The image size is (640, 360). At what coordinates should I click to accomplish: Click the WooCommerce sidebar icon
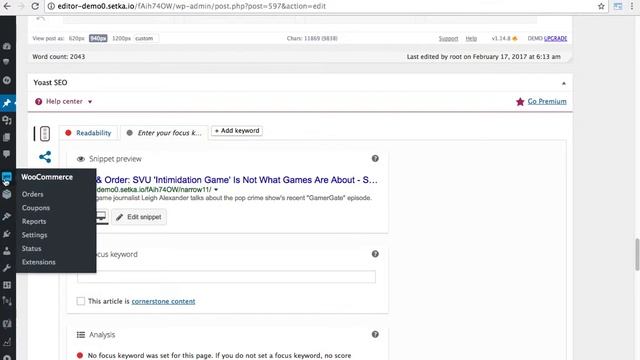click(7, 177)
